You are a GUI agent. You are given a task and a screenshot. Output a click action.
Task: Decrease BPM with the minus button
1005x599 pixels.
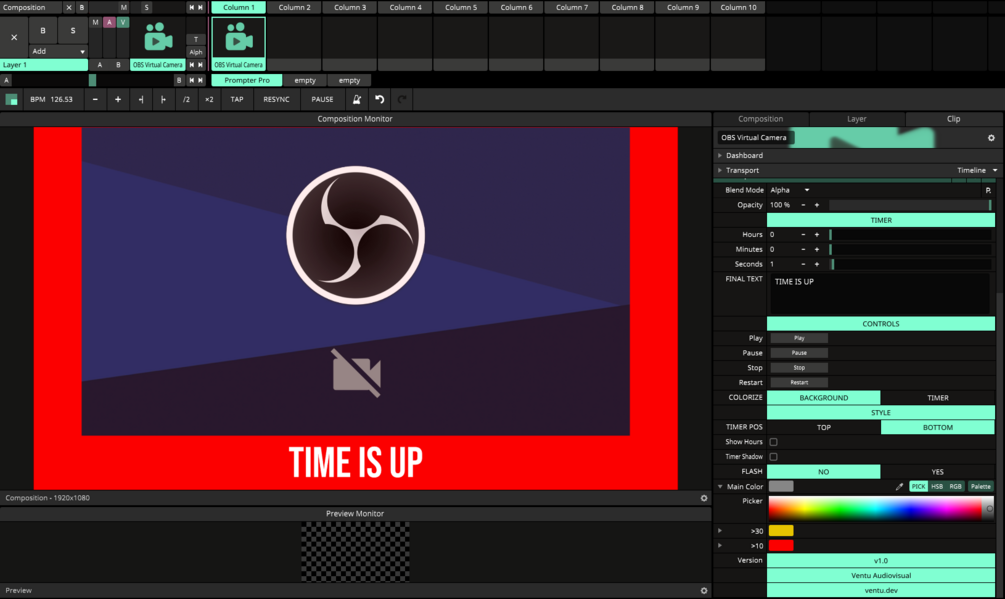pos(95,99)
